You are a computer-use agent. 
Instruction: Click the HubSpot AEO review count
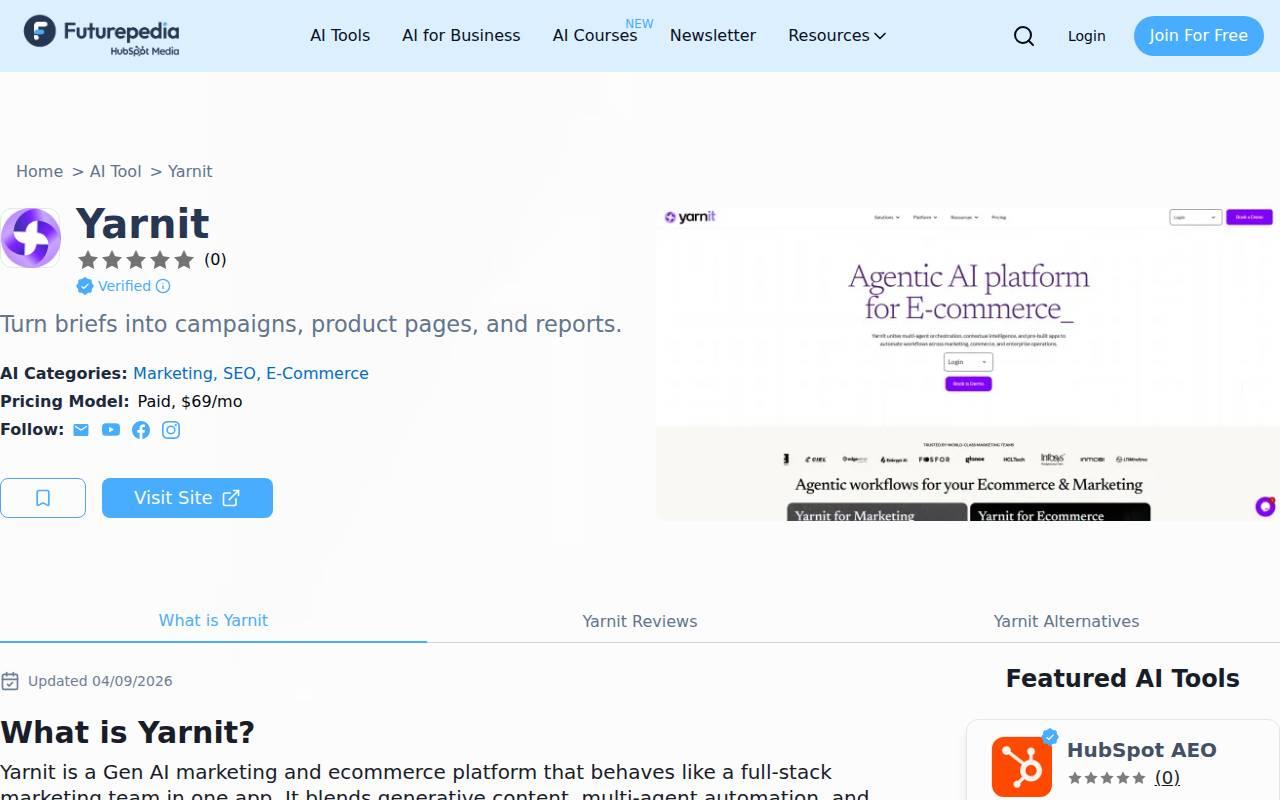coord(1167,777)
